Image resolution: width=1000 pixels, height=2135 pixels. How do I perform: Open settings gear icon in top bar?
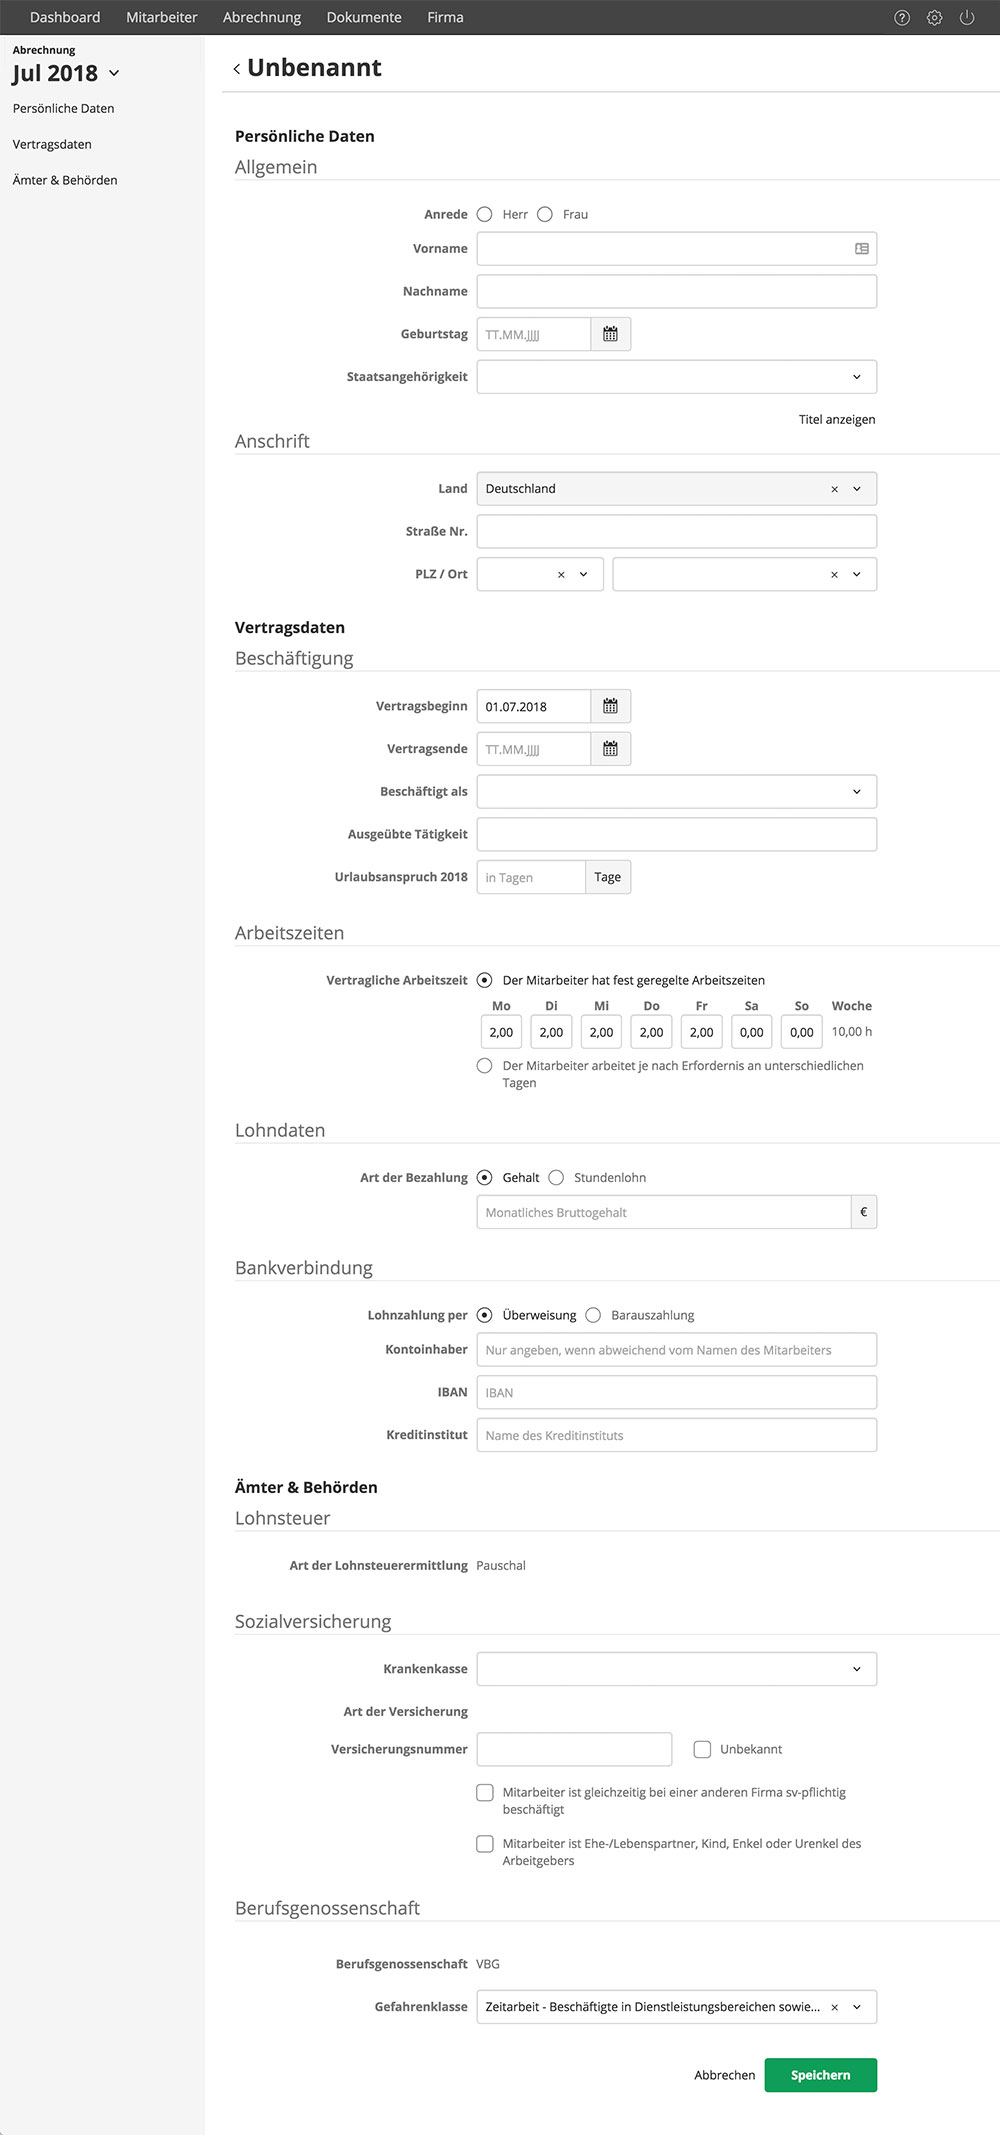(934, 18)
